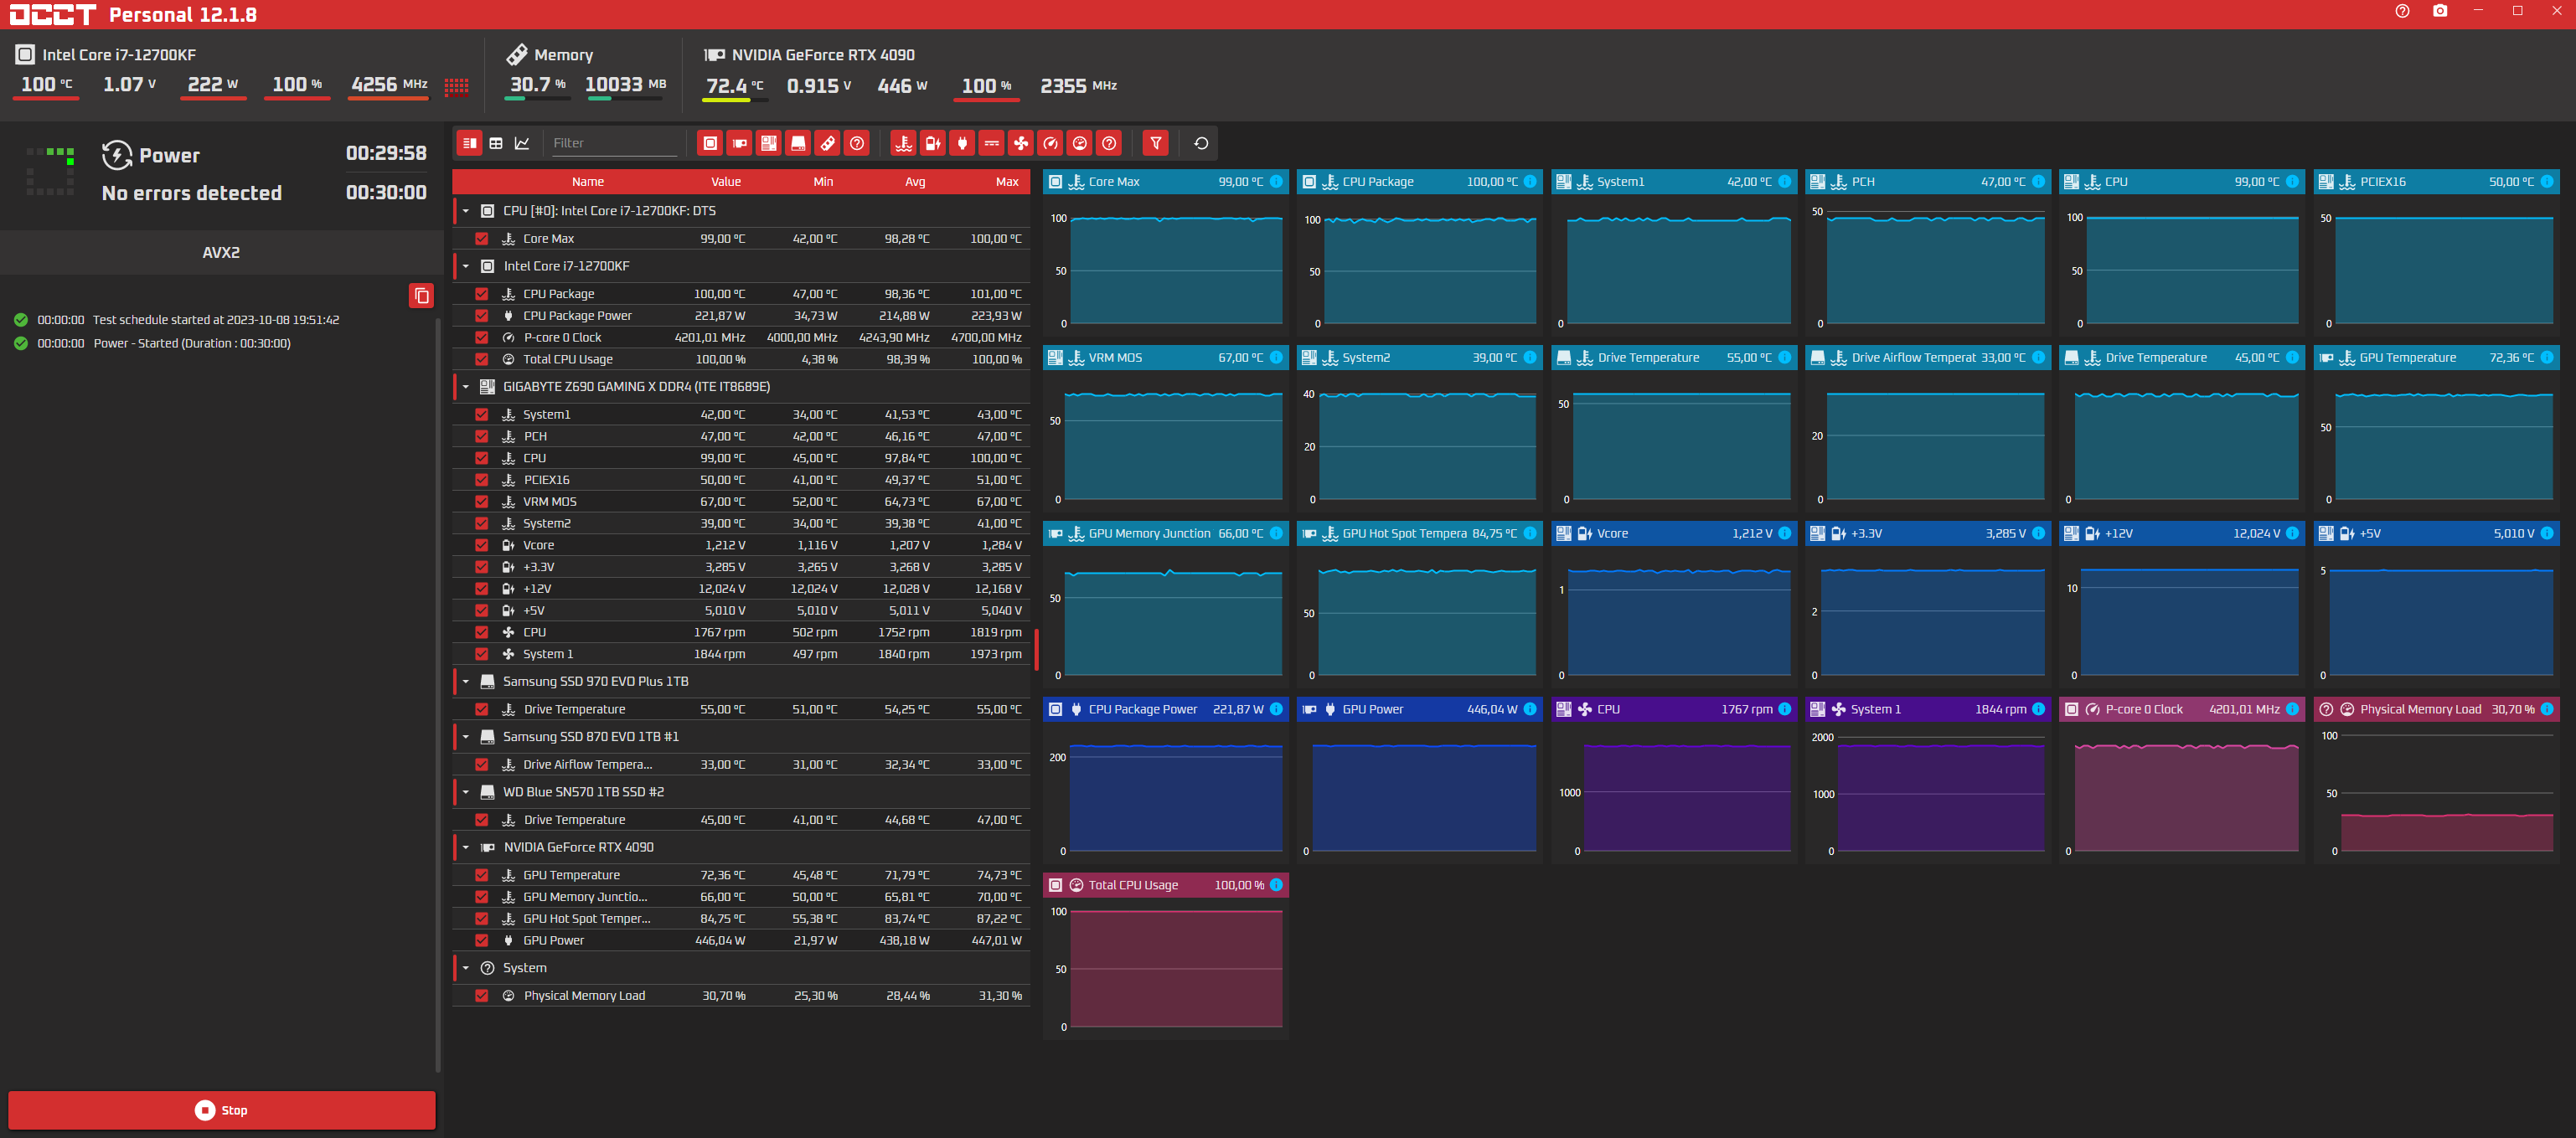Sort the table by the Max column header
This screenshot has width=2576, height=1138.
point(1006,182)
